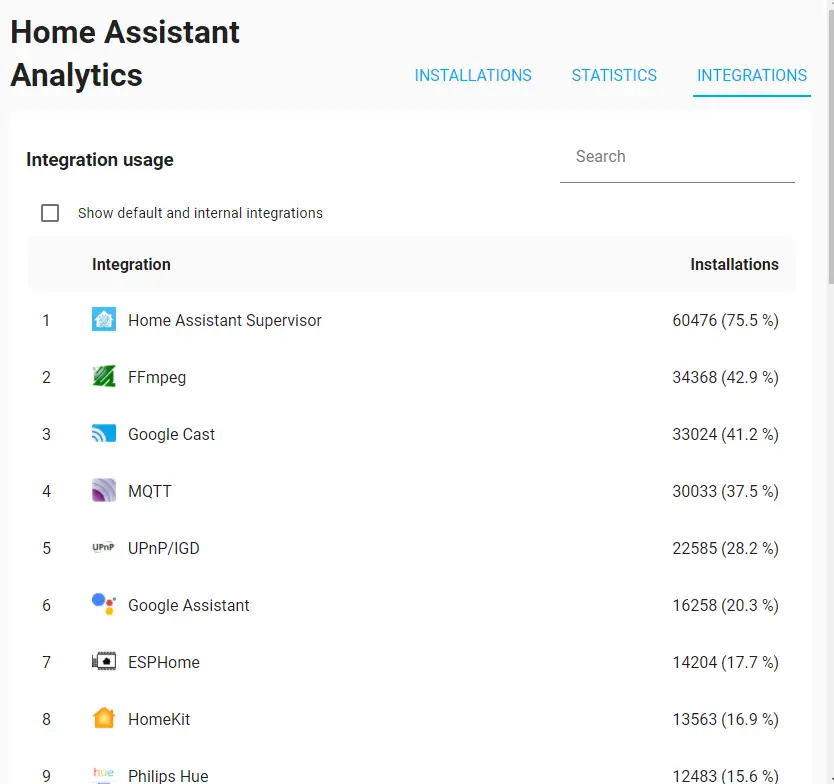
Task: Click the orange HomeKit house icon
Action: [104, 718]
